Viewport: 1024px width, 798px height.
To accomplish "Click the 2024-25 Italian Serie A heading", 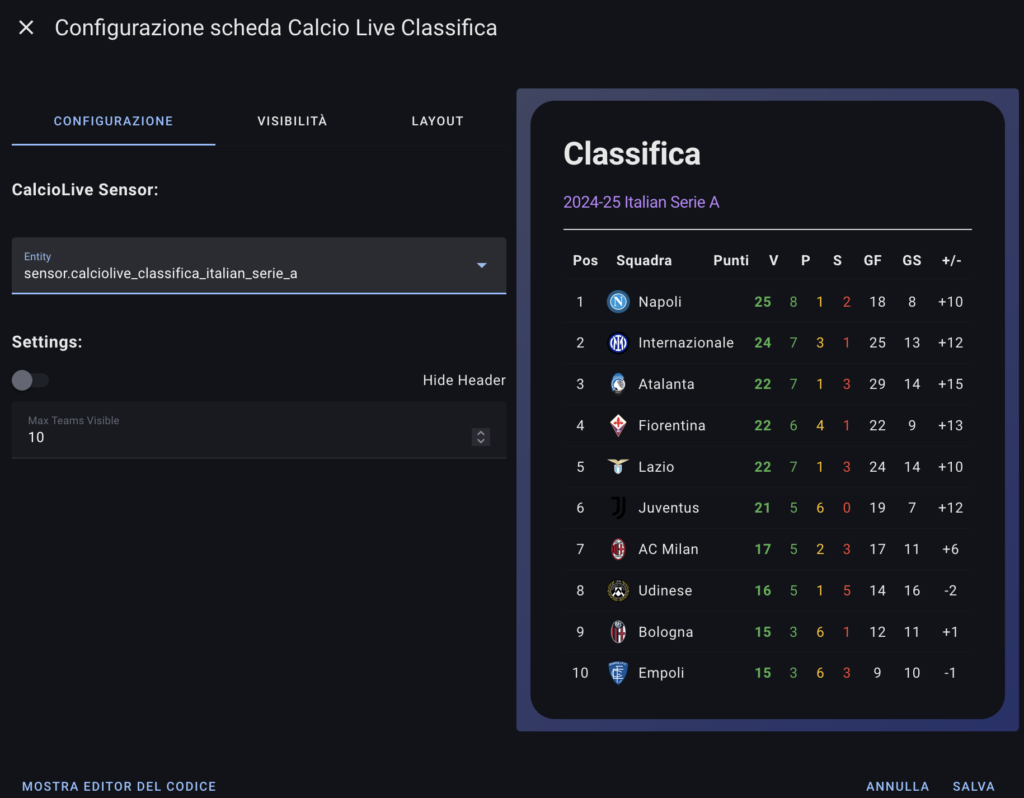I will (x=641, y=202).
